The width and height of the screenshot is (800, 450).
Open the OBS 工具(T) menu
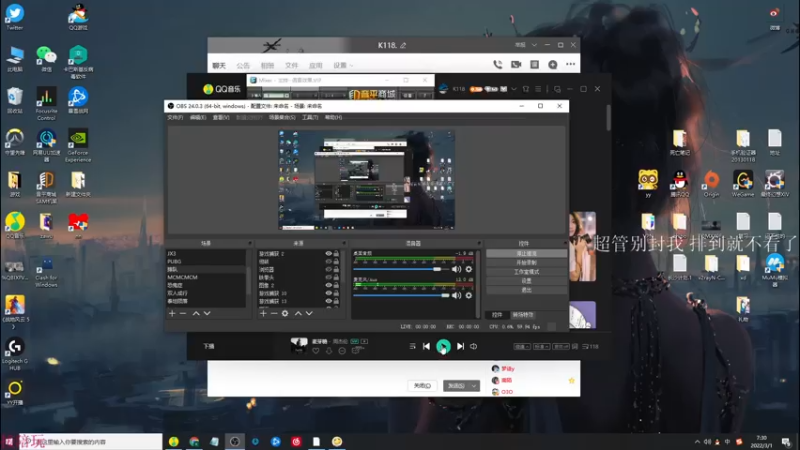tap(310, 117)
